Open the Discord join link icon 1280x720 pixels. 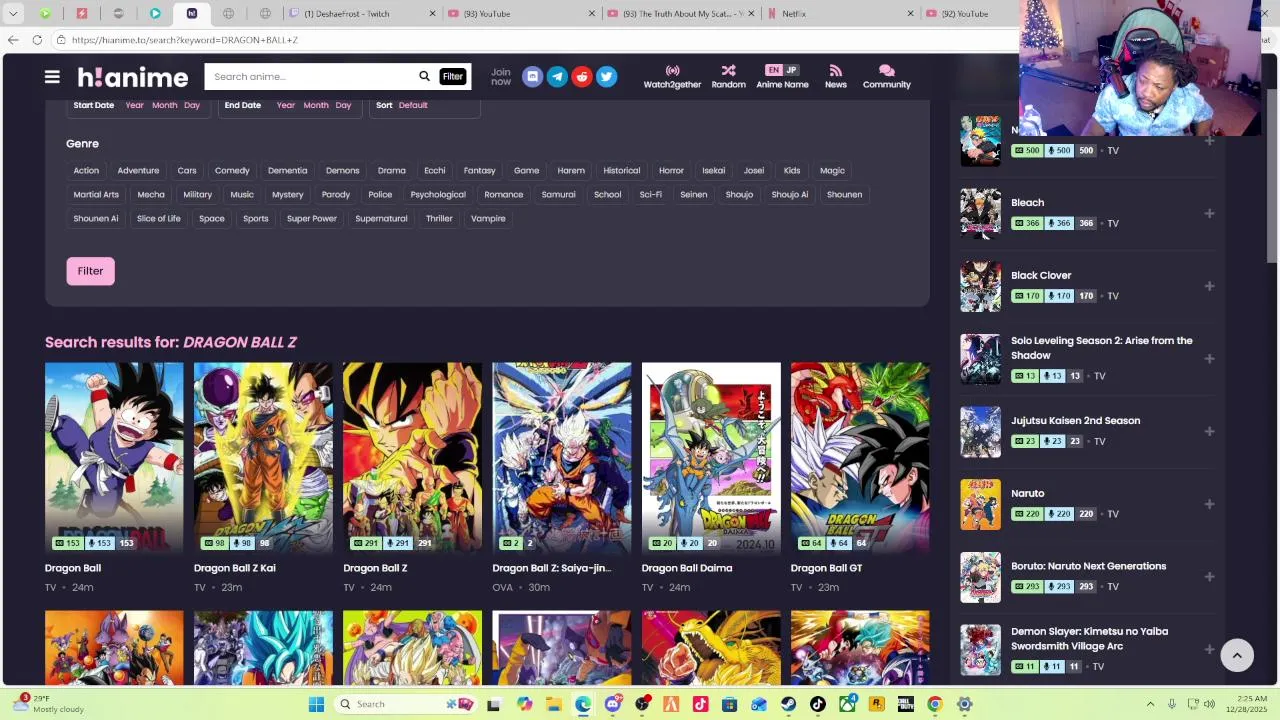pyautogui.click(x=532, y=77)
